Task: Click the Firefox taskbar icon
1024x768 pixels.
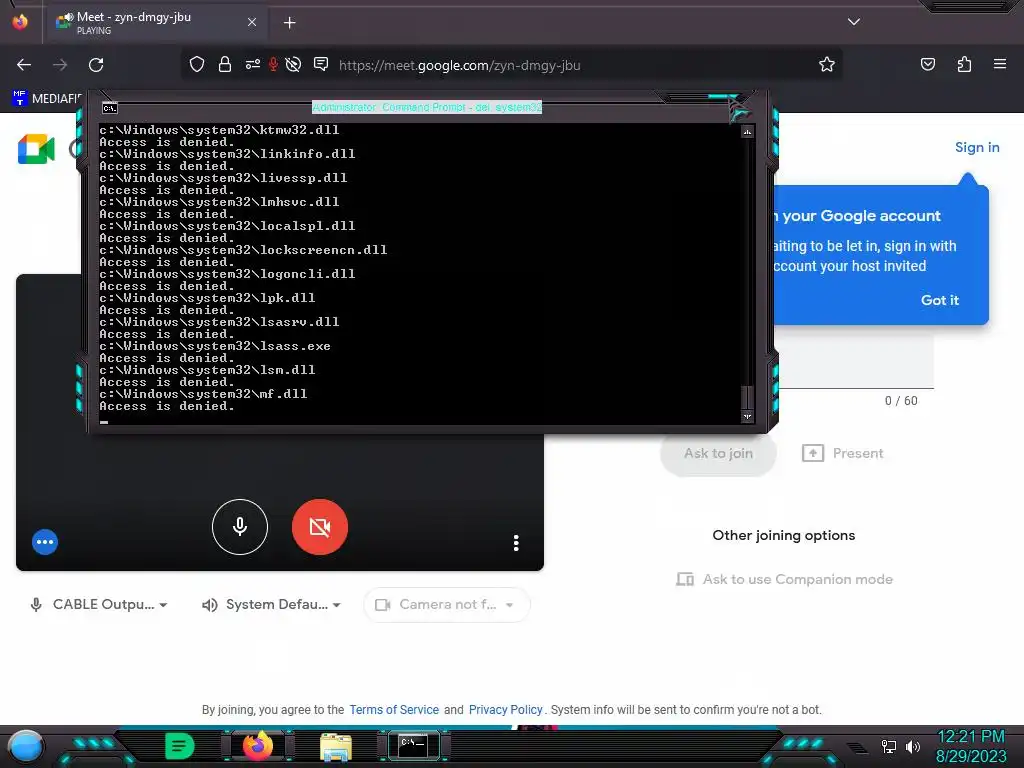Action: pyautogui.click(x=257, y=746)
